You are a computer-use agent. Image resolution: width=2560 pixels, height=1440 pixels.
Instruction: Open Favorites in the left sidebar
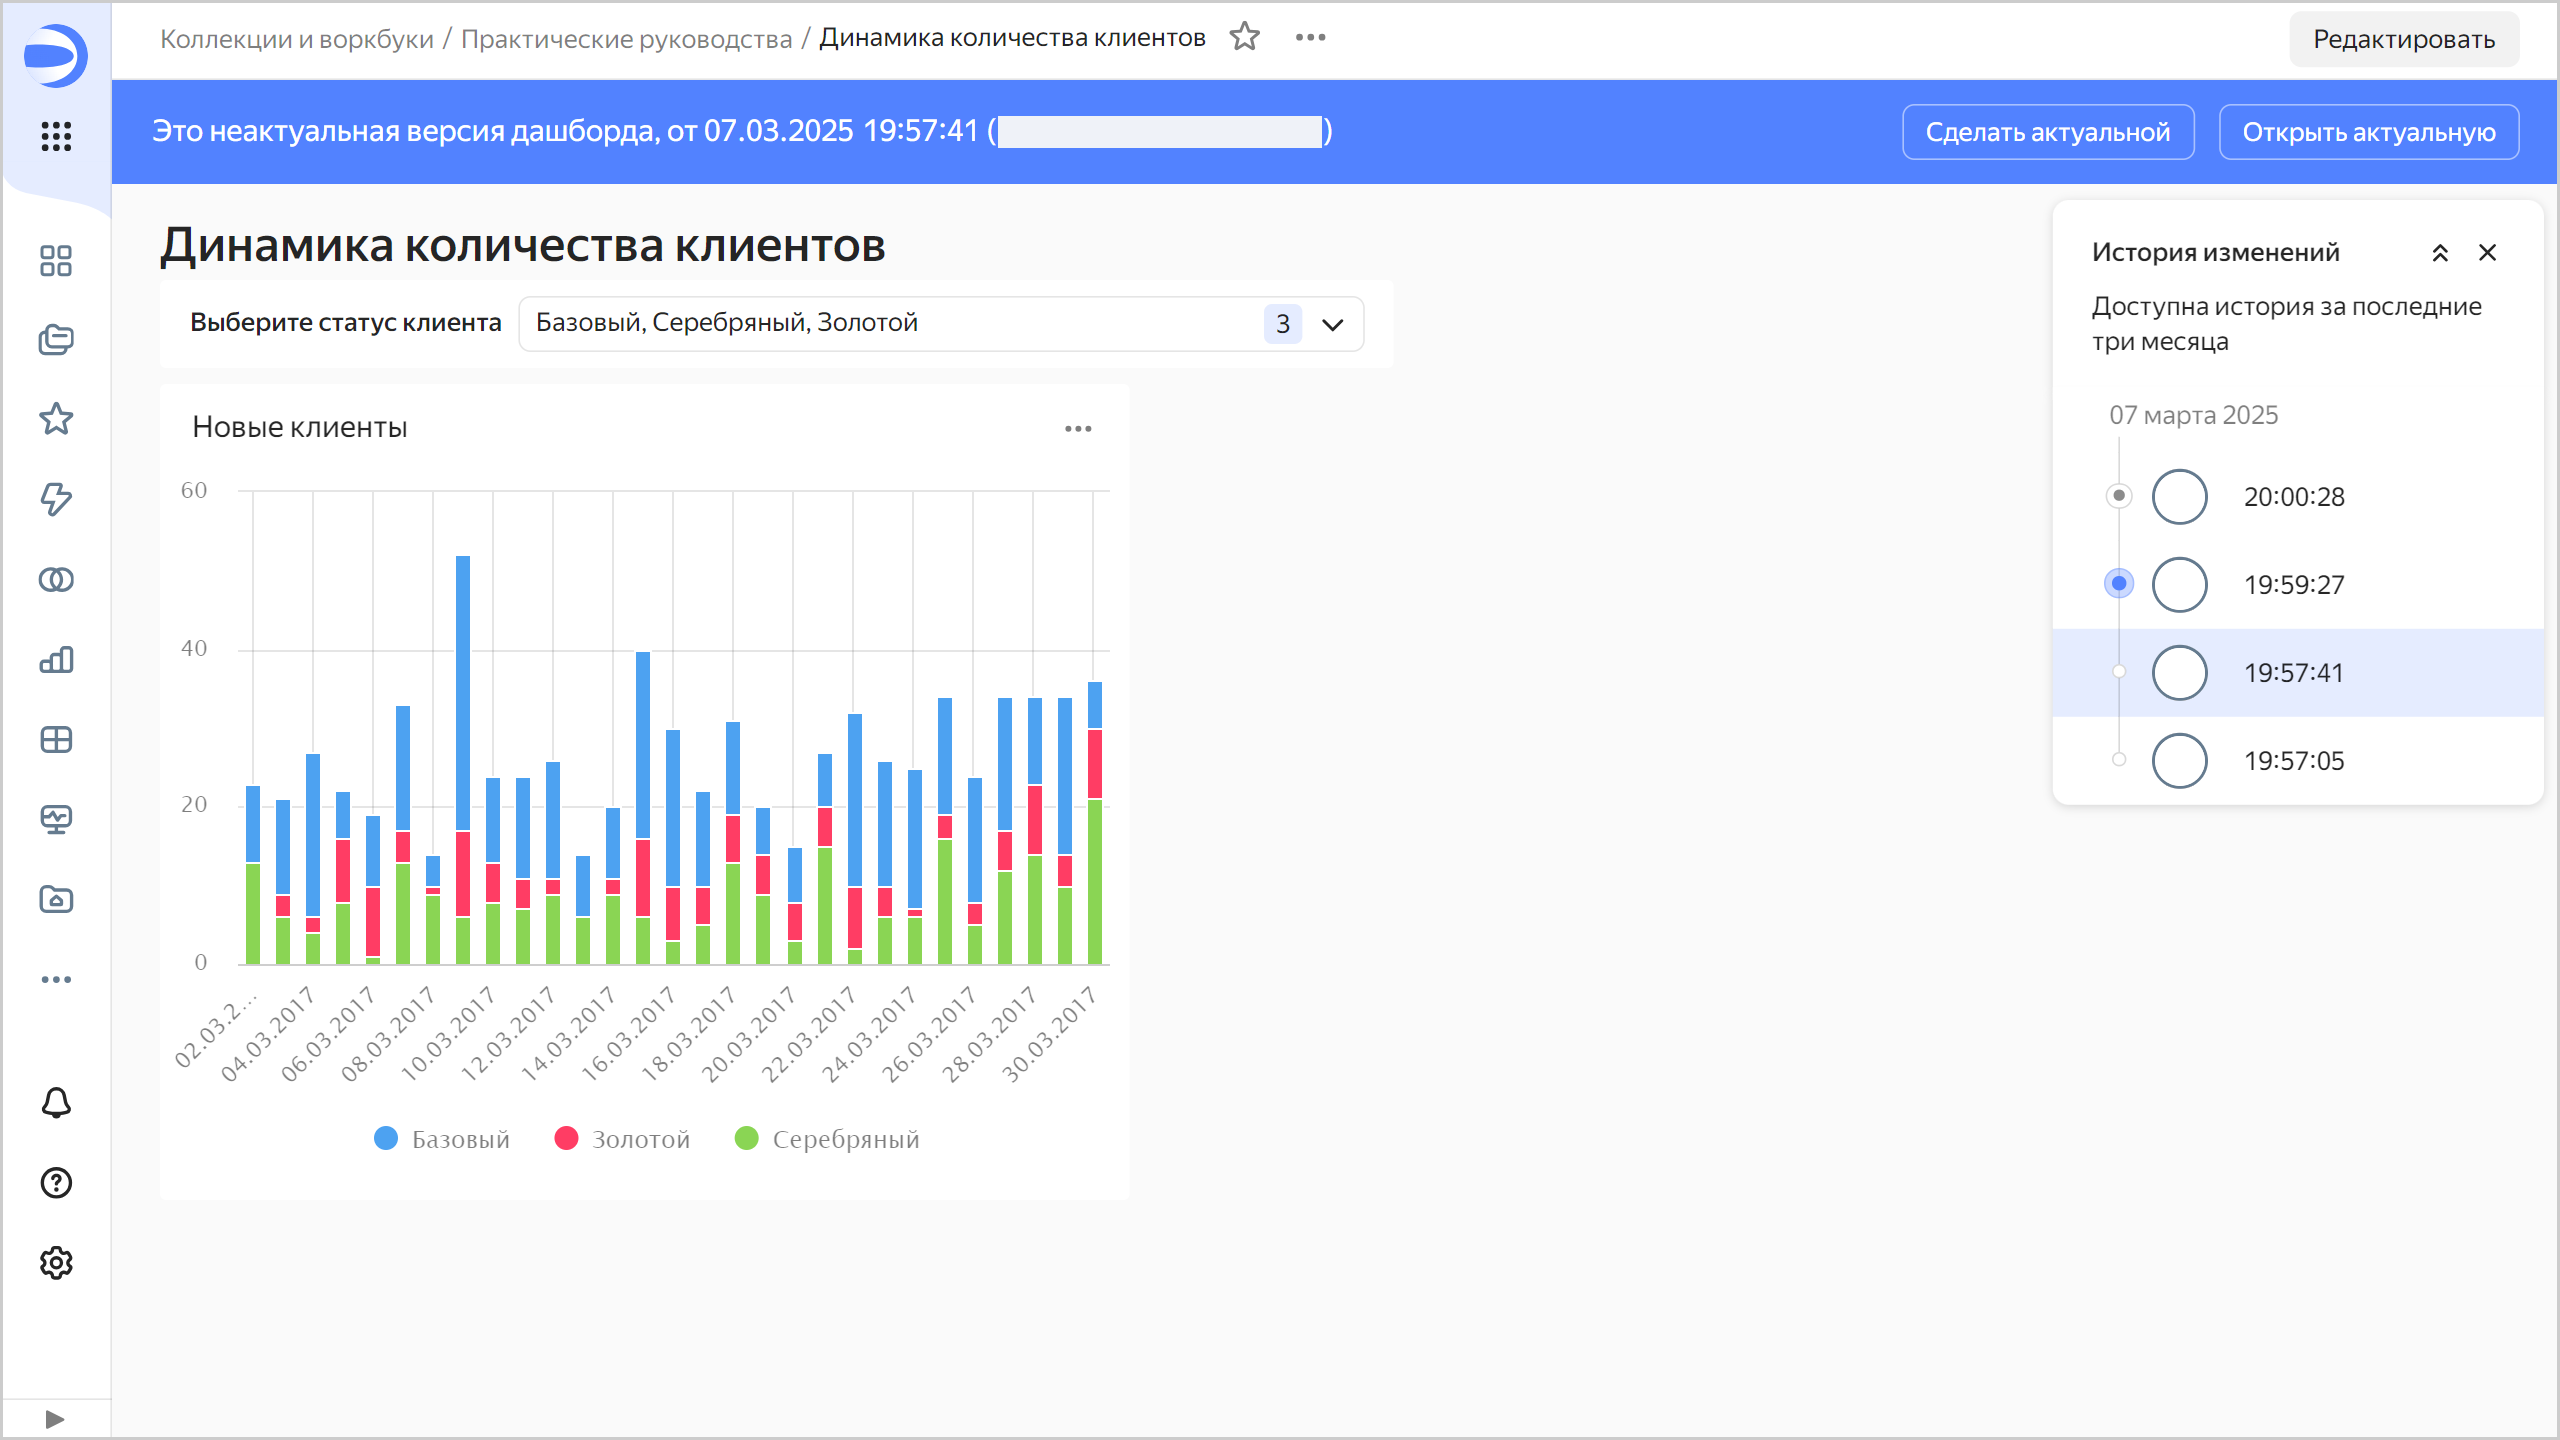(x=56, y=419)
